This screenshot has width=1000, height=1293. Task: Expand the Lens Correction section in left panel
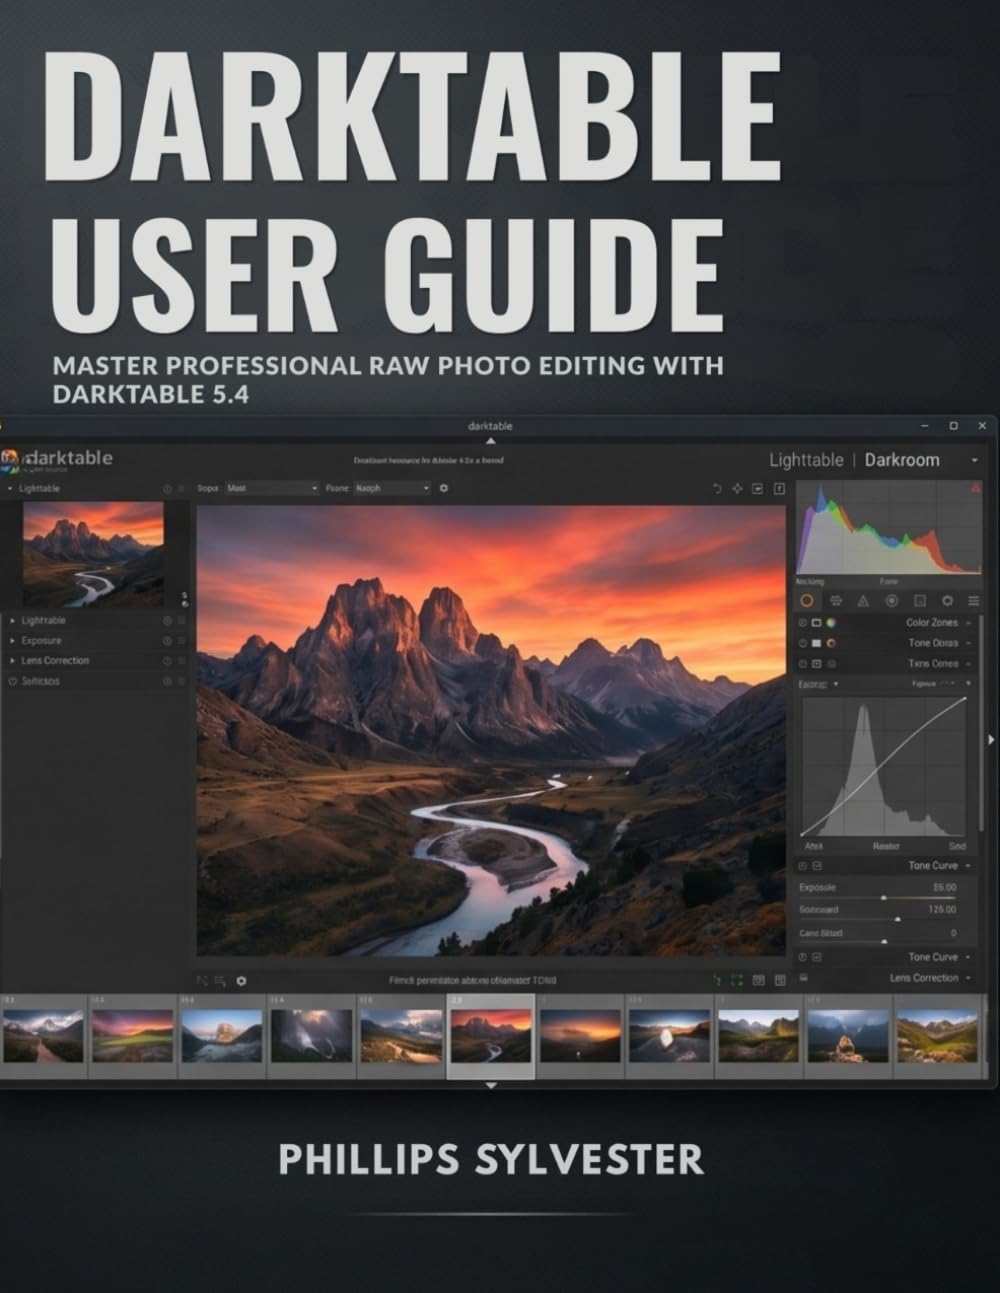point(13,661)
